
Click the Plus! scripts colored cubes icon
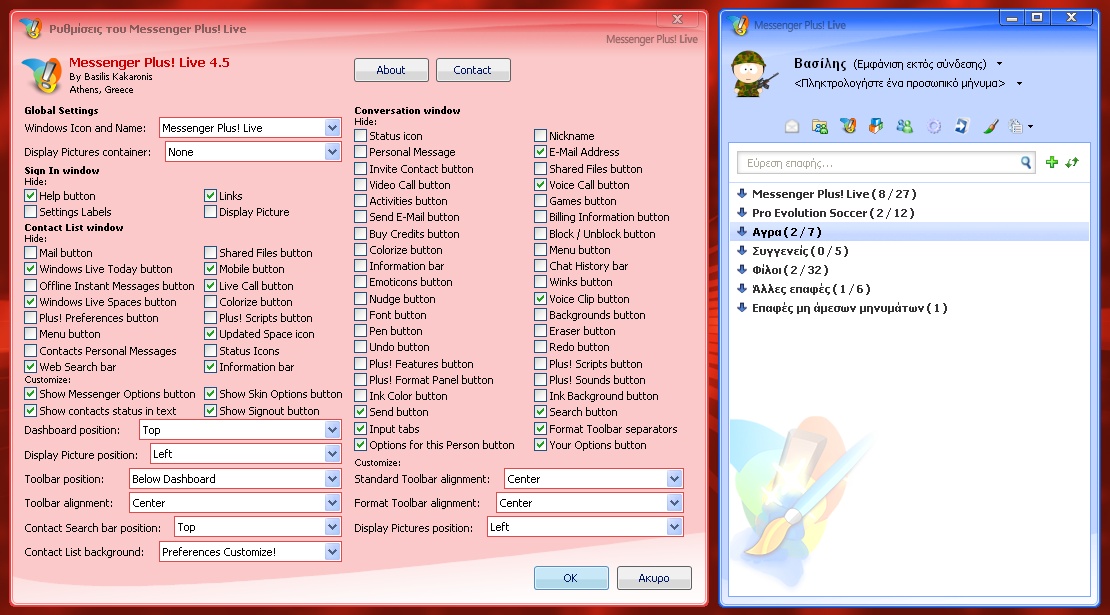point(876,126)
